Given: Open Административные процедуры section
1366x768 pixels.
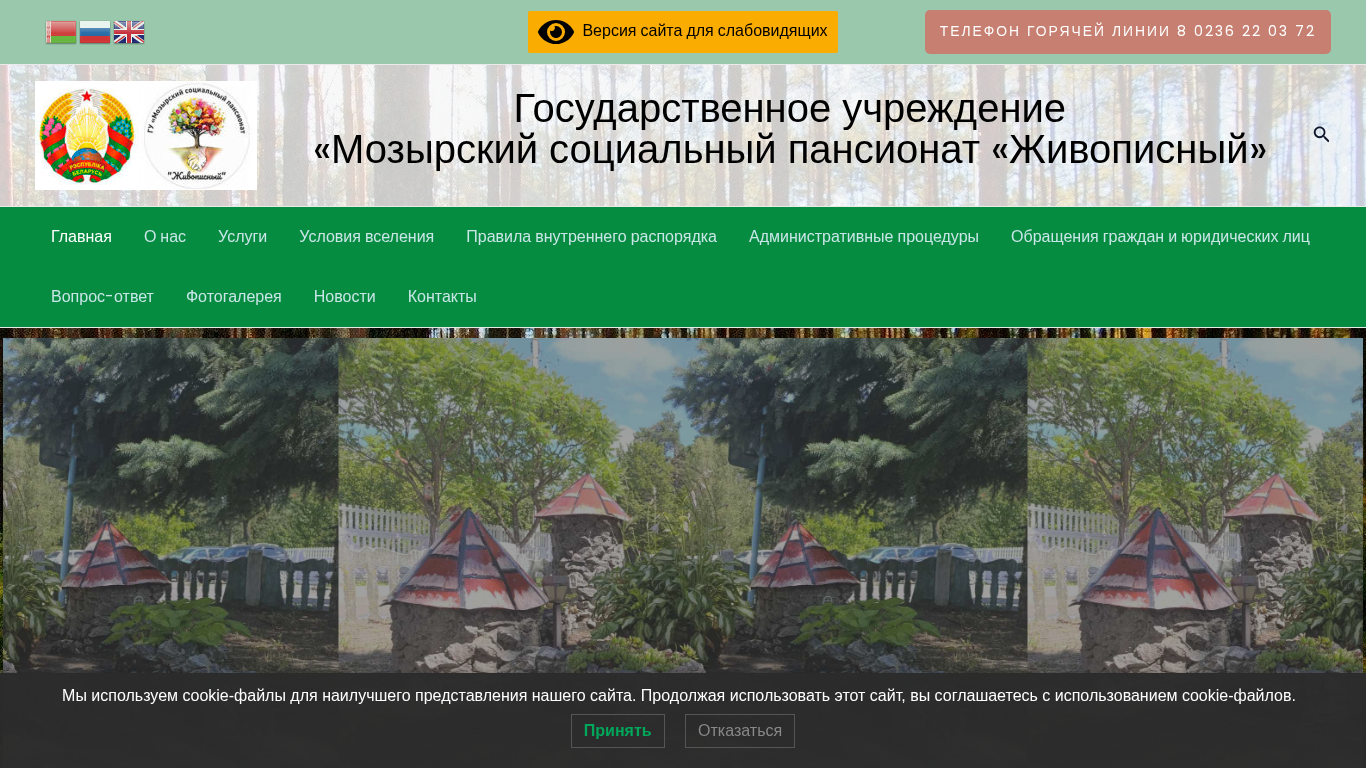Looking at the screenshot, I should click(864, 237).
